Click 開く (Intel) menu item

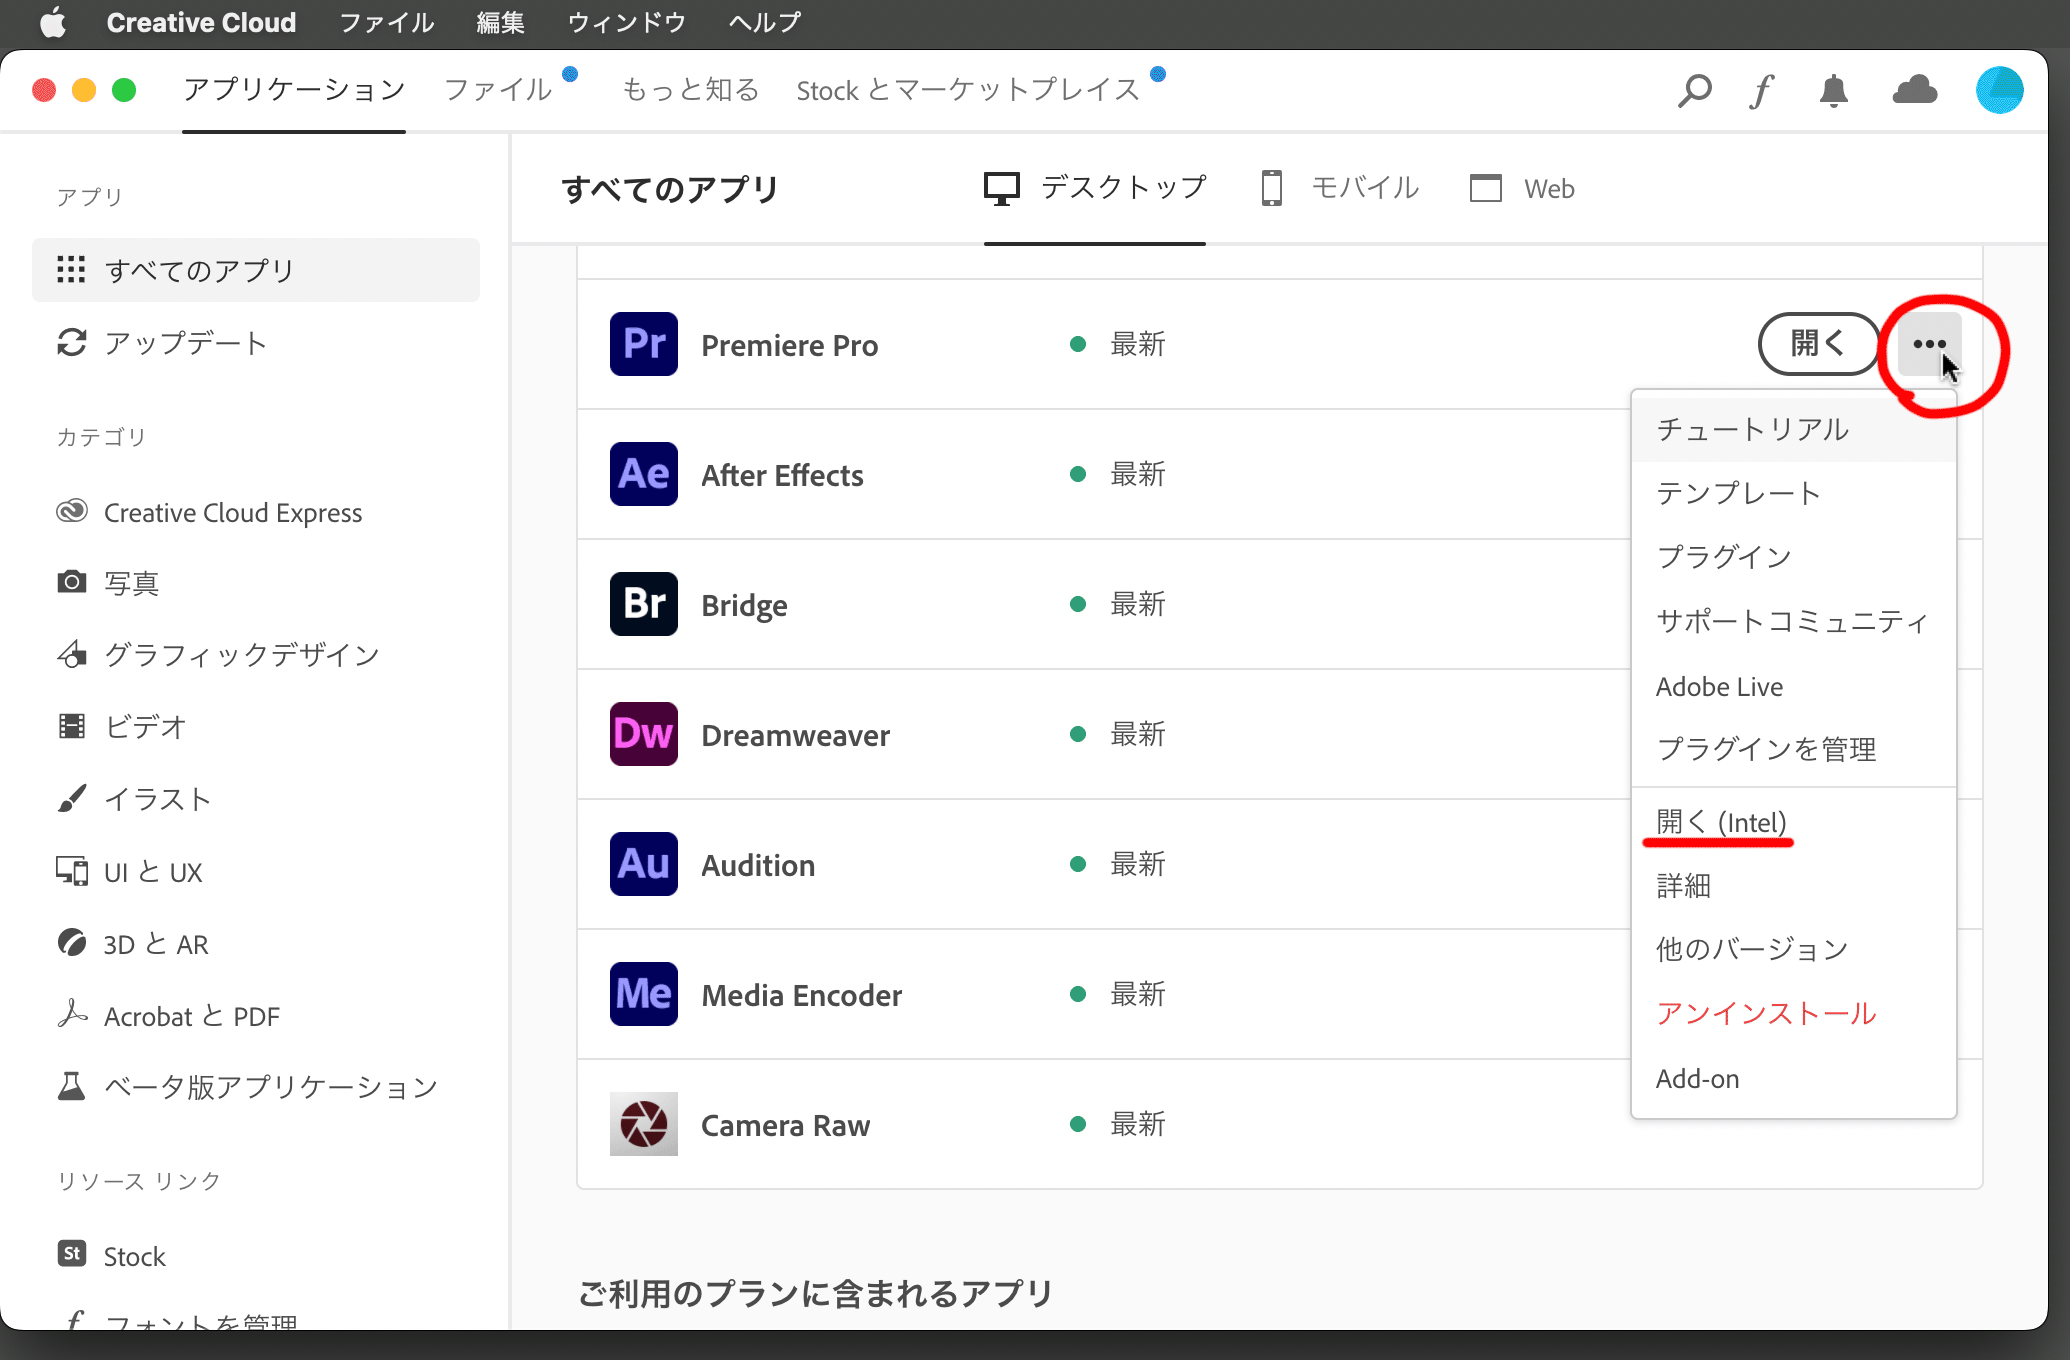pyautogui.click(x=1721, y=821)
